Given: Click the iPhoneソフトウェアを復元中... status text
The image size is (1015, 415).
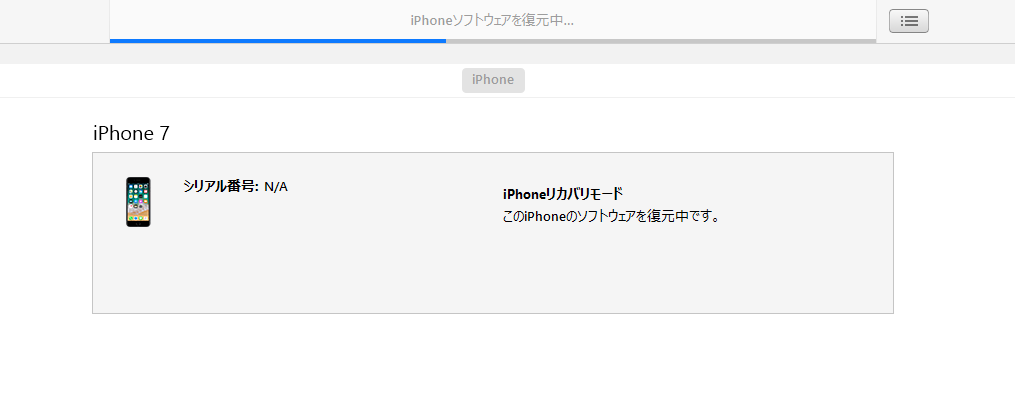Looking at the screenshot, I should pos(492,21).
